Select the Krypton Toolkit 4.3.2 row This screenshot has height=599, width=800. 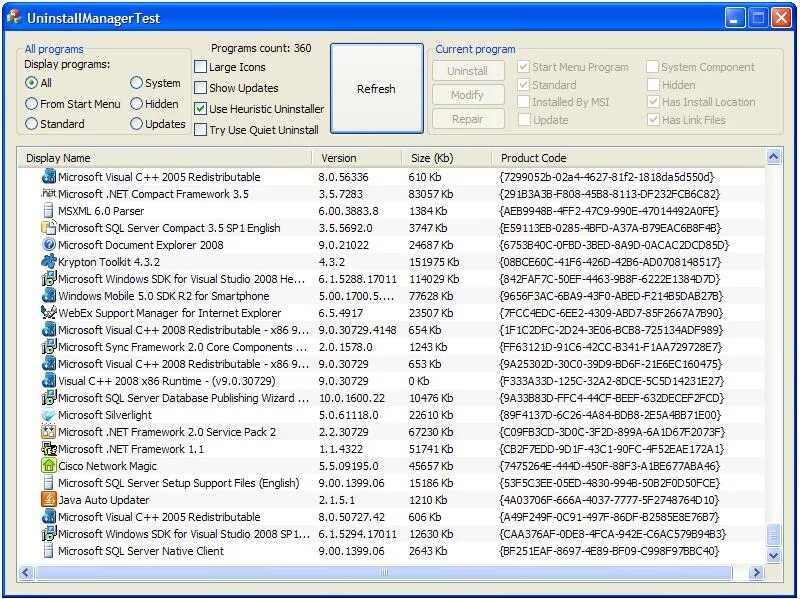(x=391, y=262)
